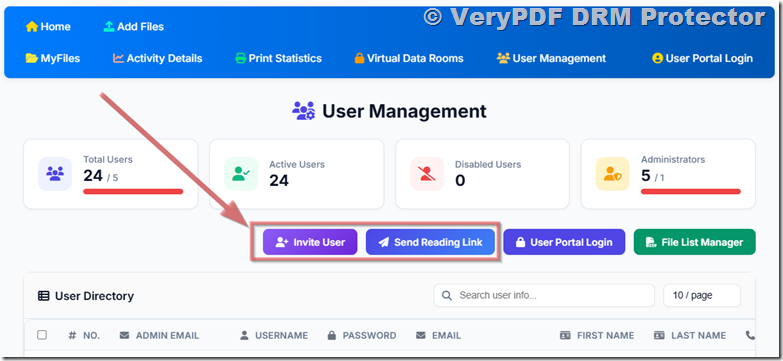Click the Send Reading Link button

pos(430,242)
